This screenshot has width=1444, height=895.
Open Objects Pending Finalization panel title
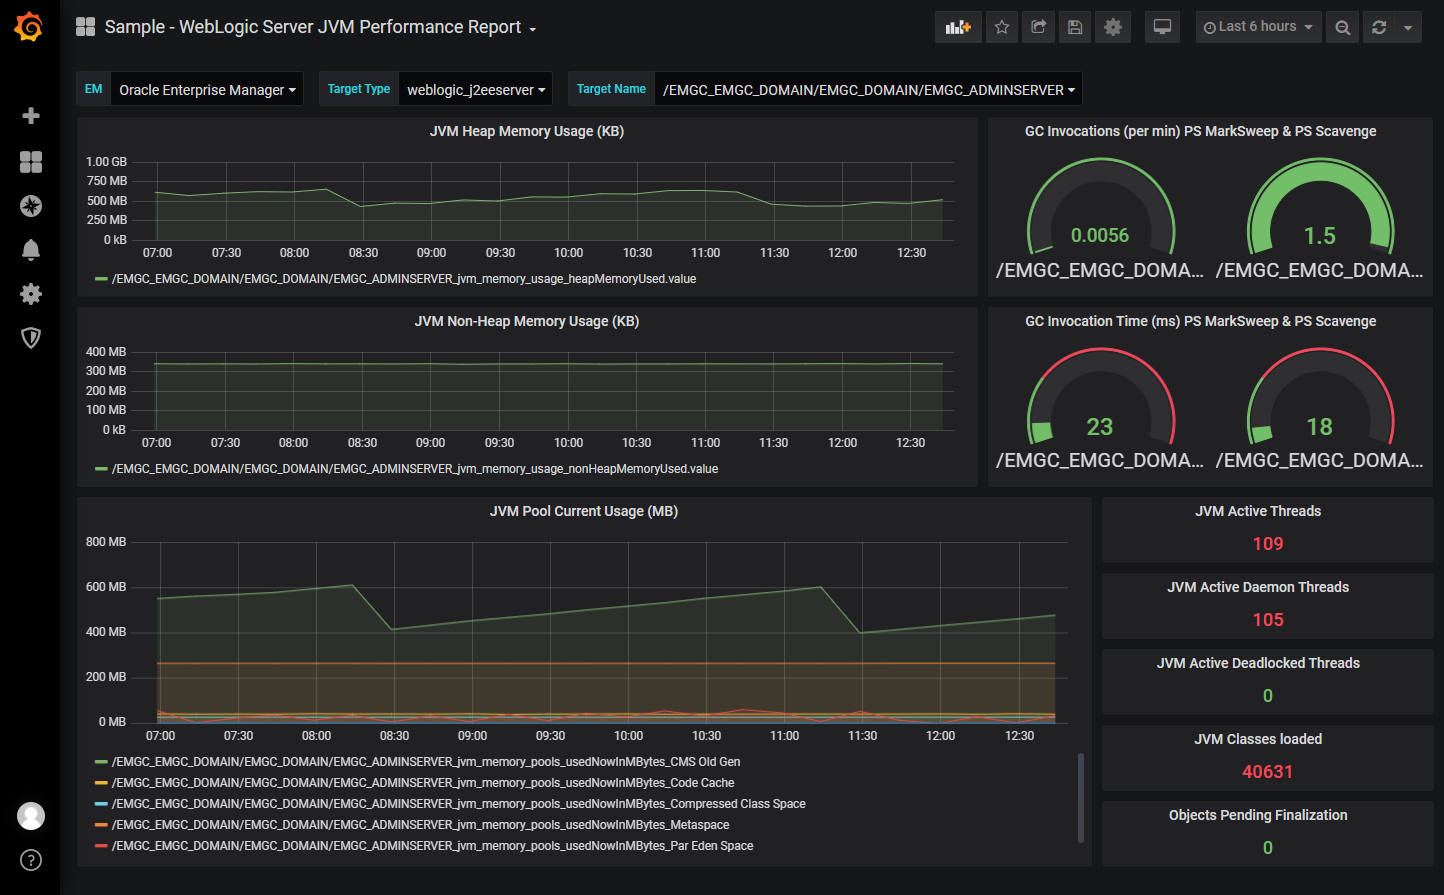(x=1258, y=815)
